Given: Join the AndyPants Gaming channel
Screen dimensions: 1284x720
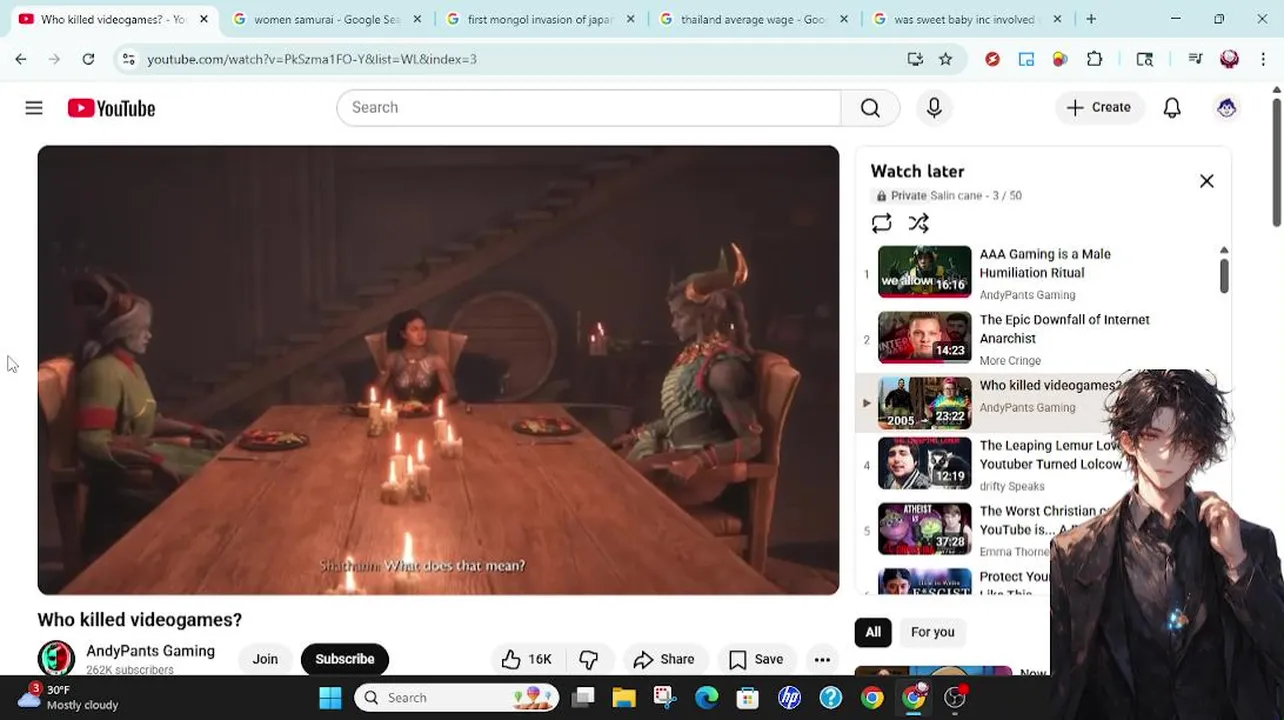Looking at the screenshot, I should pyautogui.click(x=265, y=659).
